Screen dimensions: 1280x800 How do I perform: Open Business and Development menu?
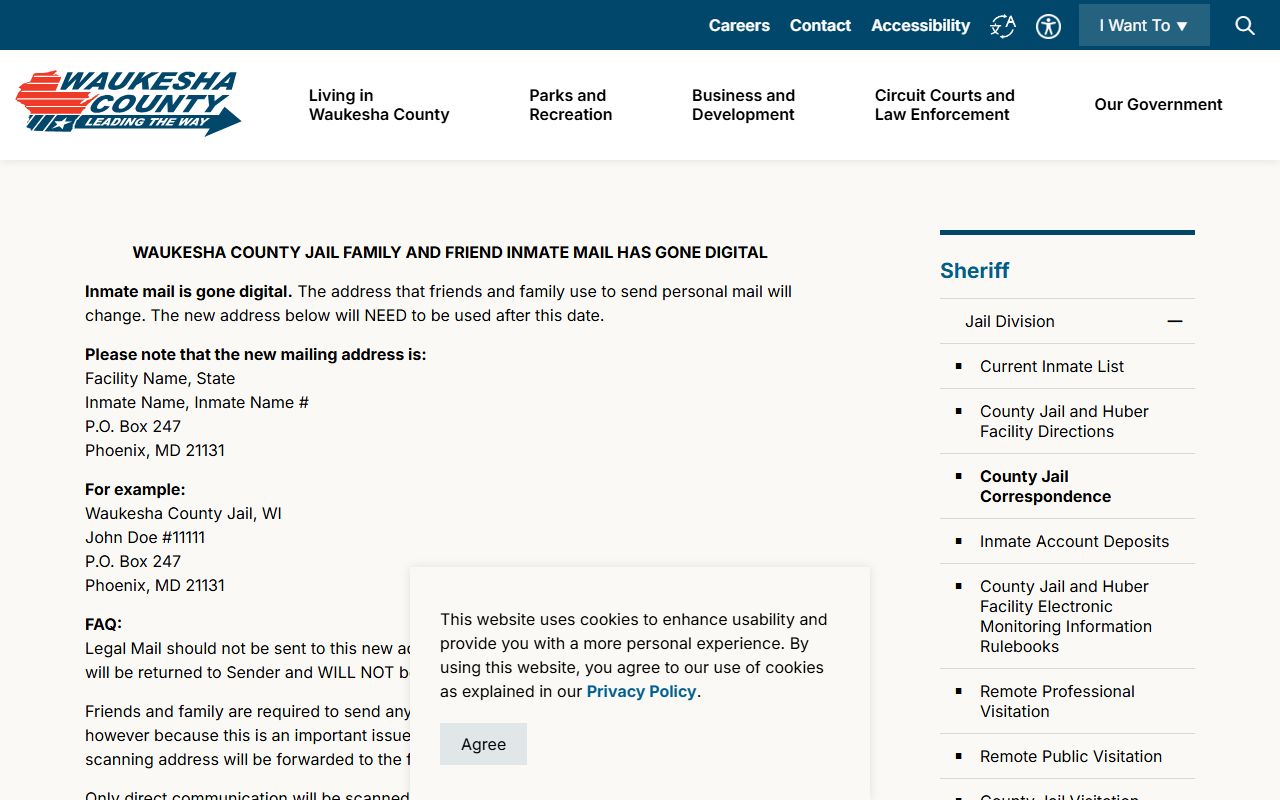point(743,105)
